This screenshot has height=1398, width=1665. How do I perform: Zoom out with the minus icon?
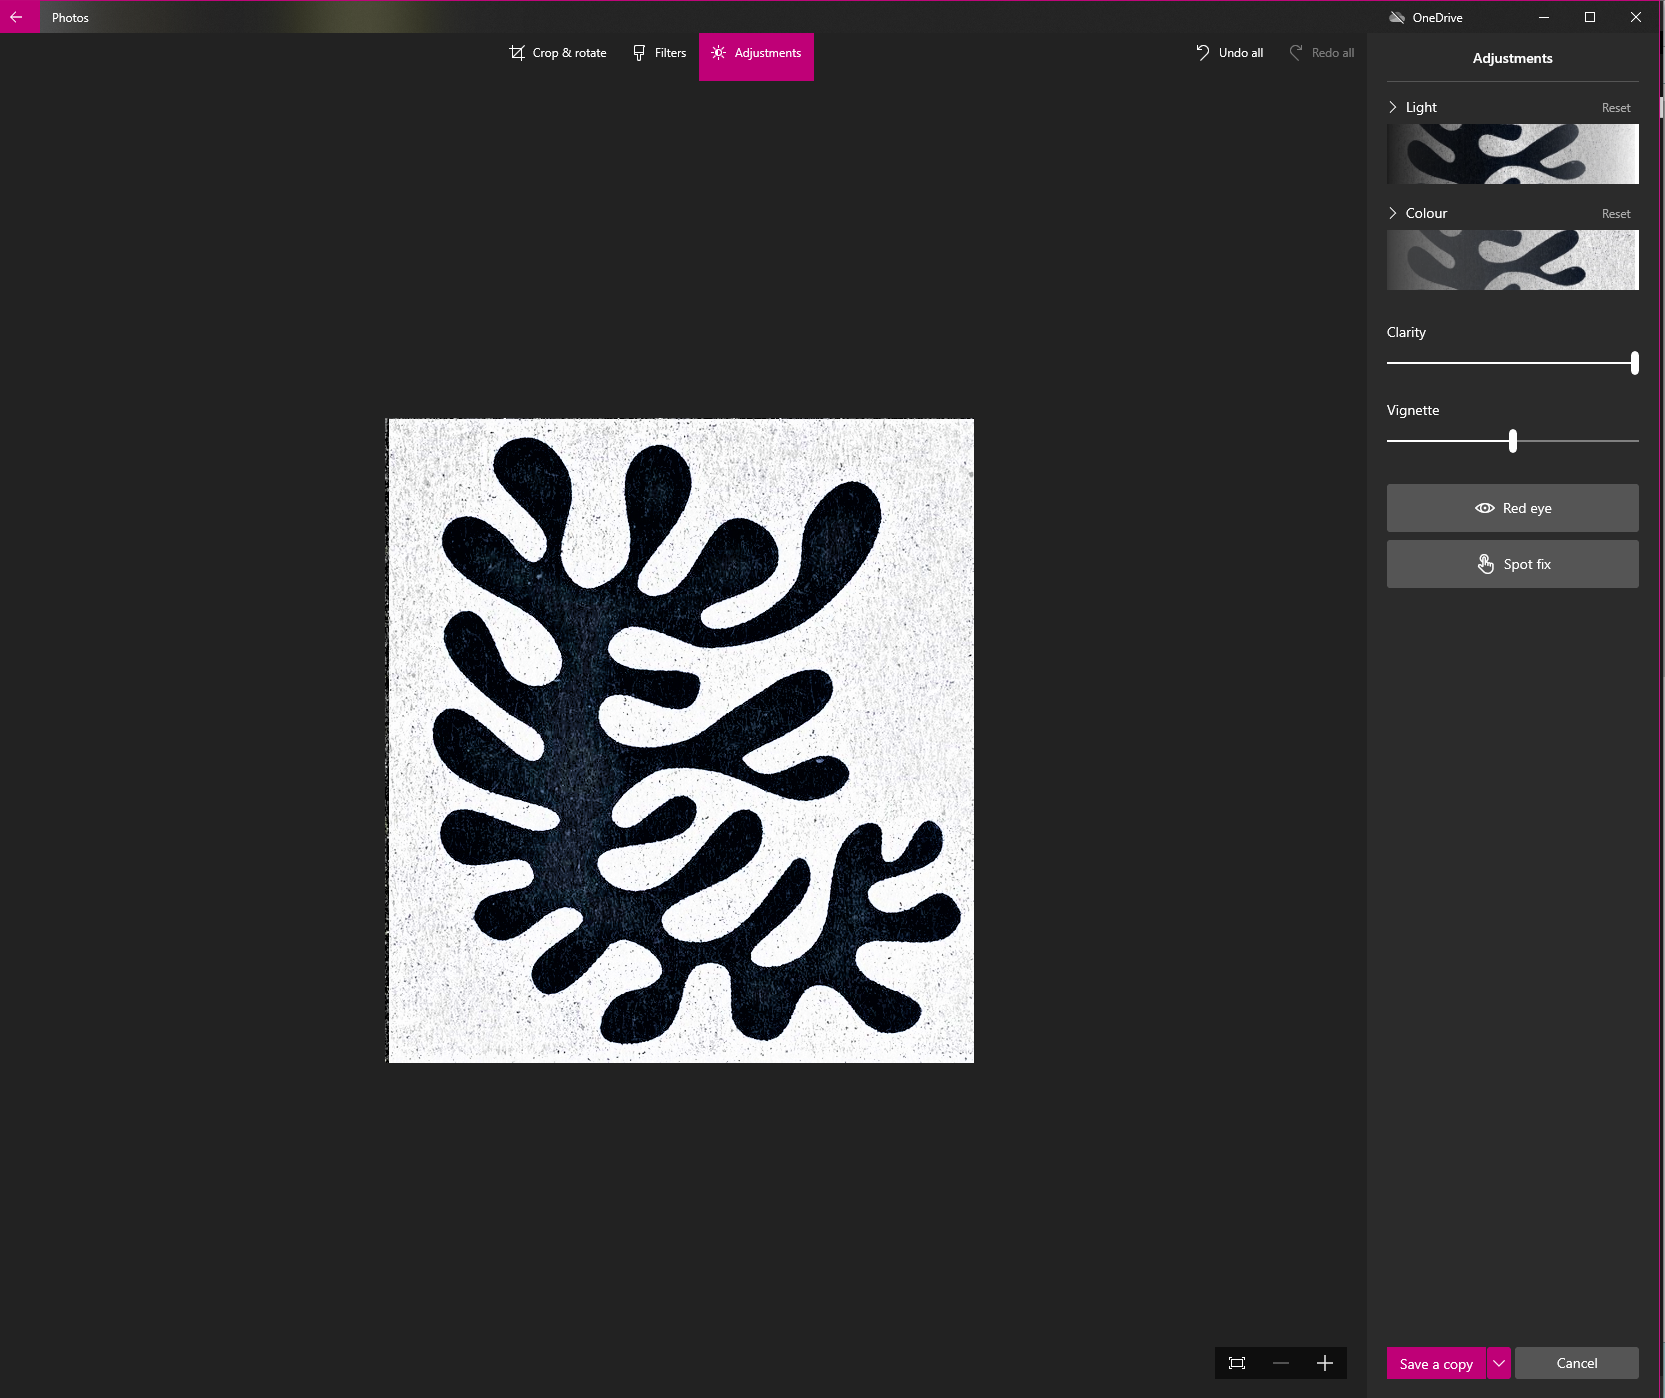[1281, 1363]
